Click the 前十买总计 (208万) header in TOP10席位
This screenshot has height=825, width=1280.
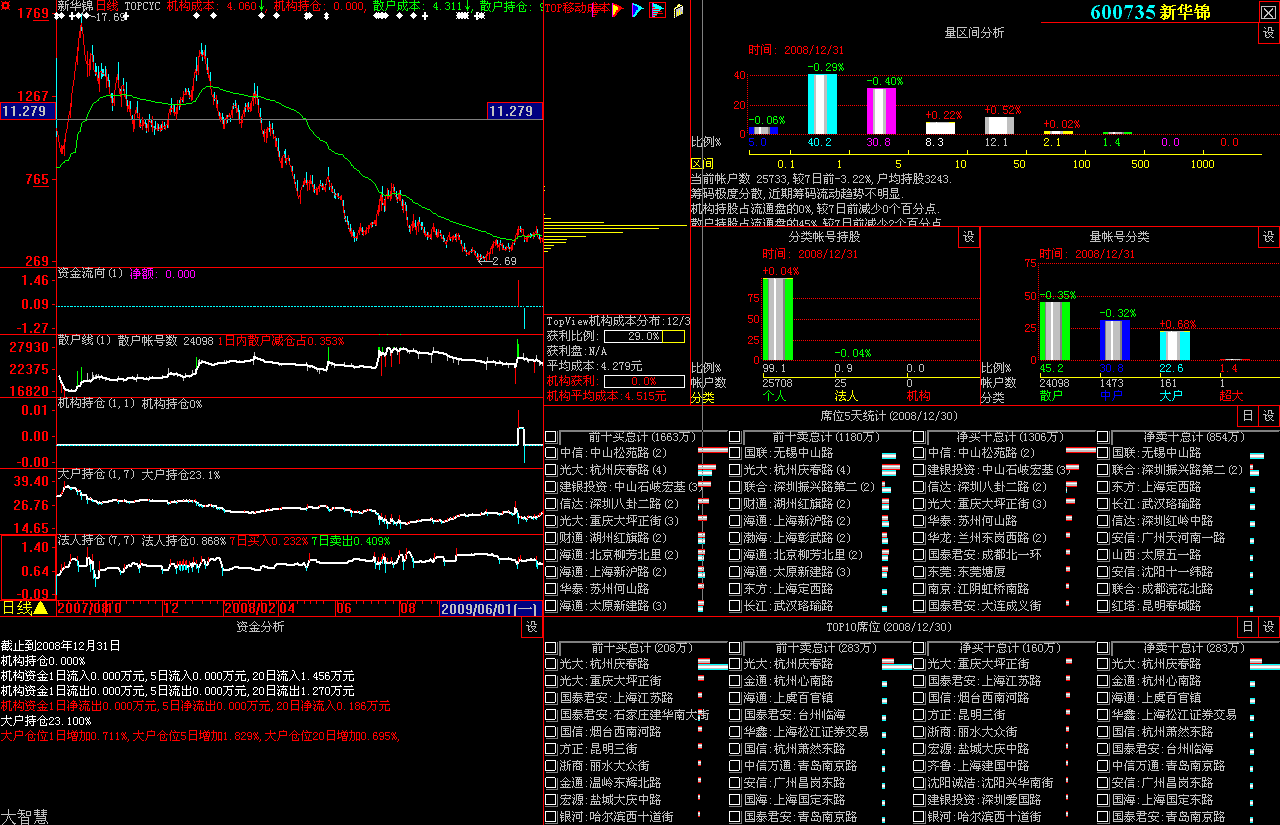[640, 647]
